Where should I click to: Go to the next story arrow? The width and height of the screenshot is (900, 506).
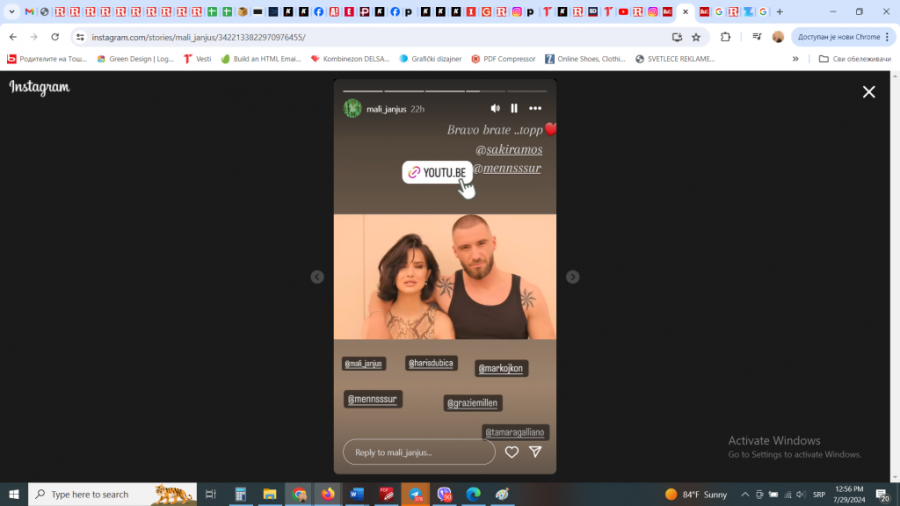[x=572, y=277]
